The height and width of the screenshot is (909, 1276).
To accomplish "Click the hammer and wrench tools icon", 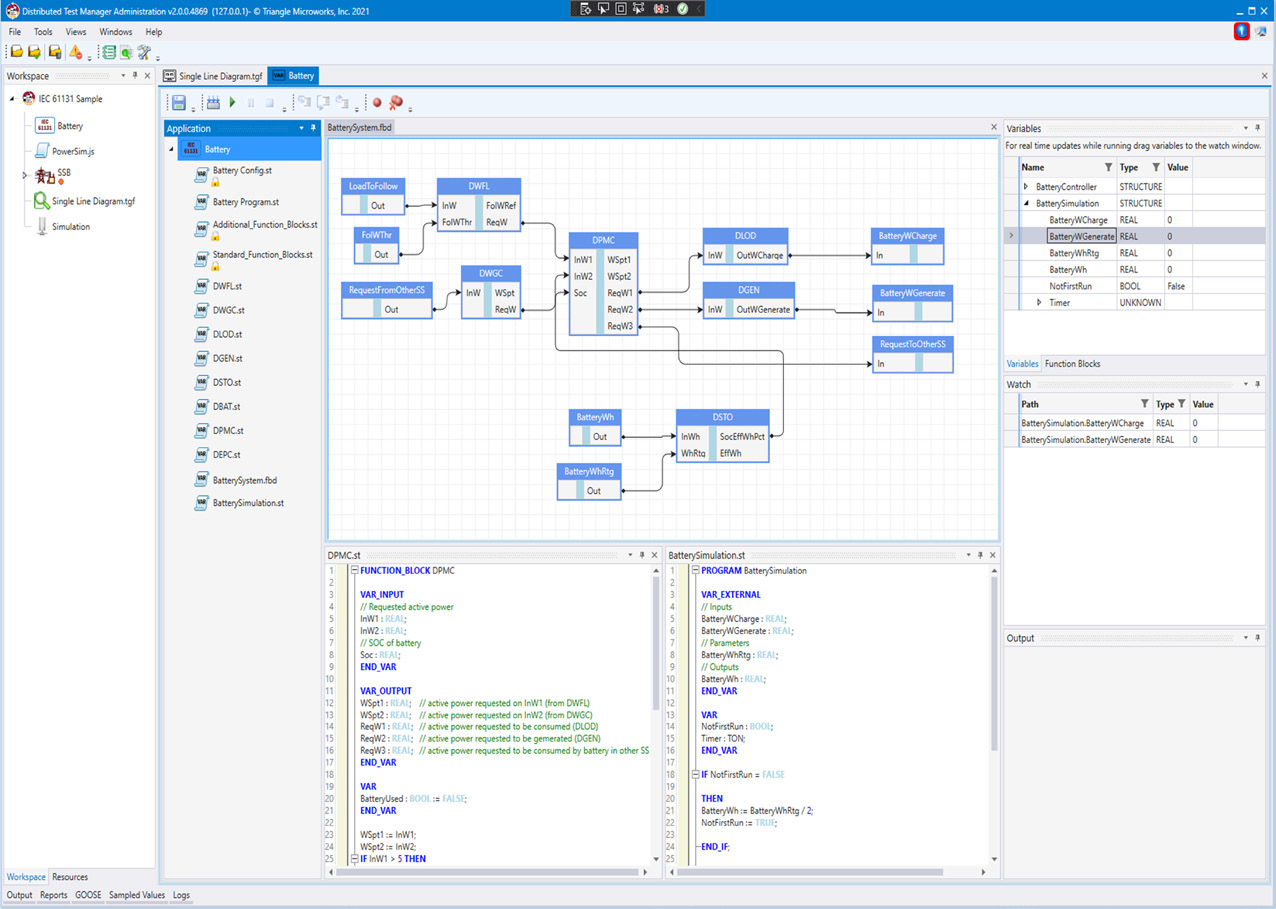I will [x=145, y=52].
